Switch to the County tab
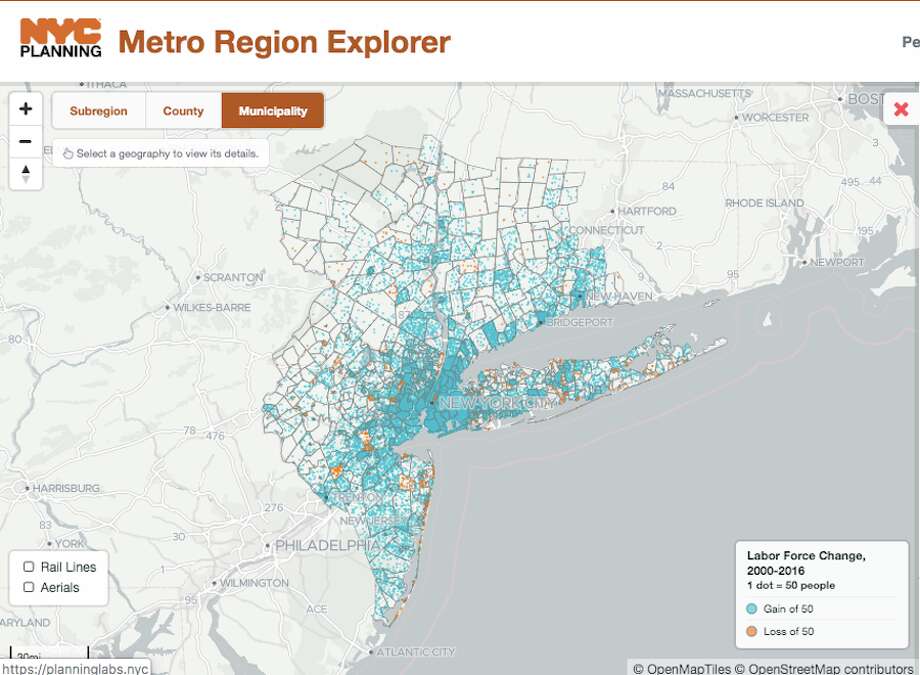 (183, 110)
